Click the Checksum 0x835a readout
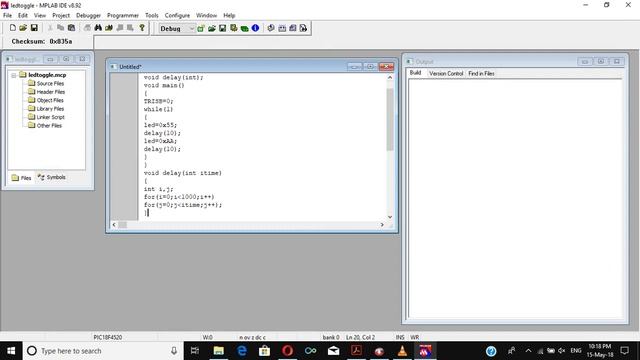Viewport: 640px width, 360px height. pyautogui.click(x=42, y=41)
